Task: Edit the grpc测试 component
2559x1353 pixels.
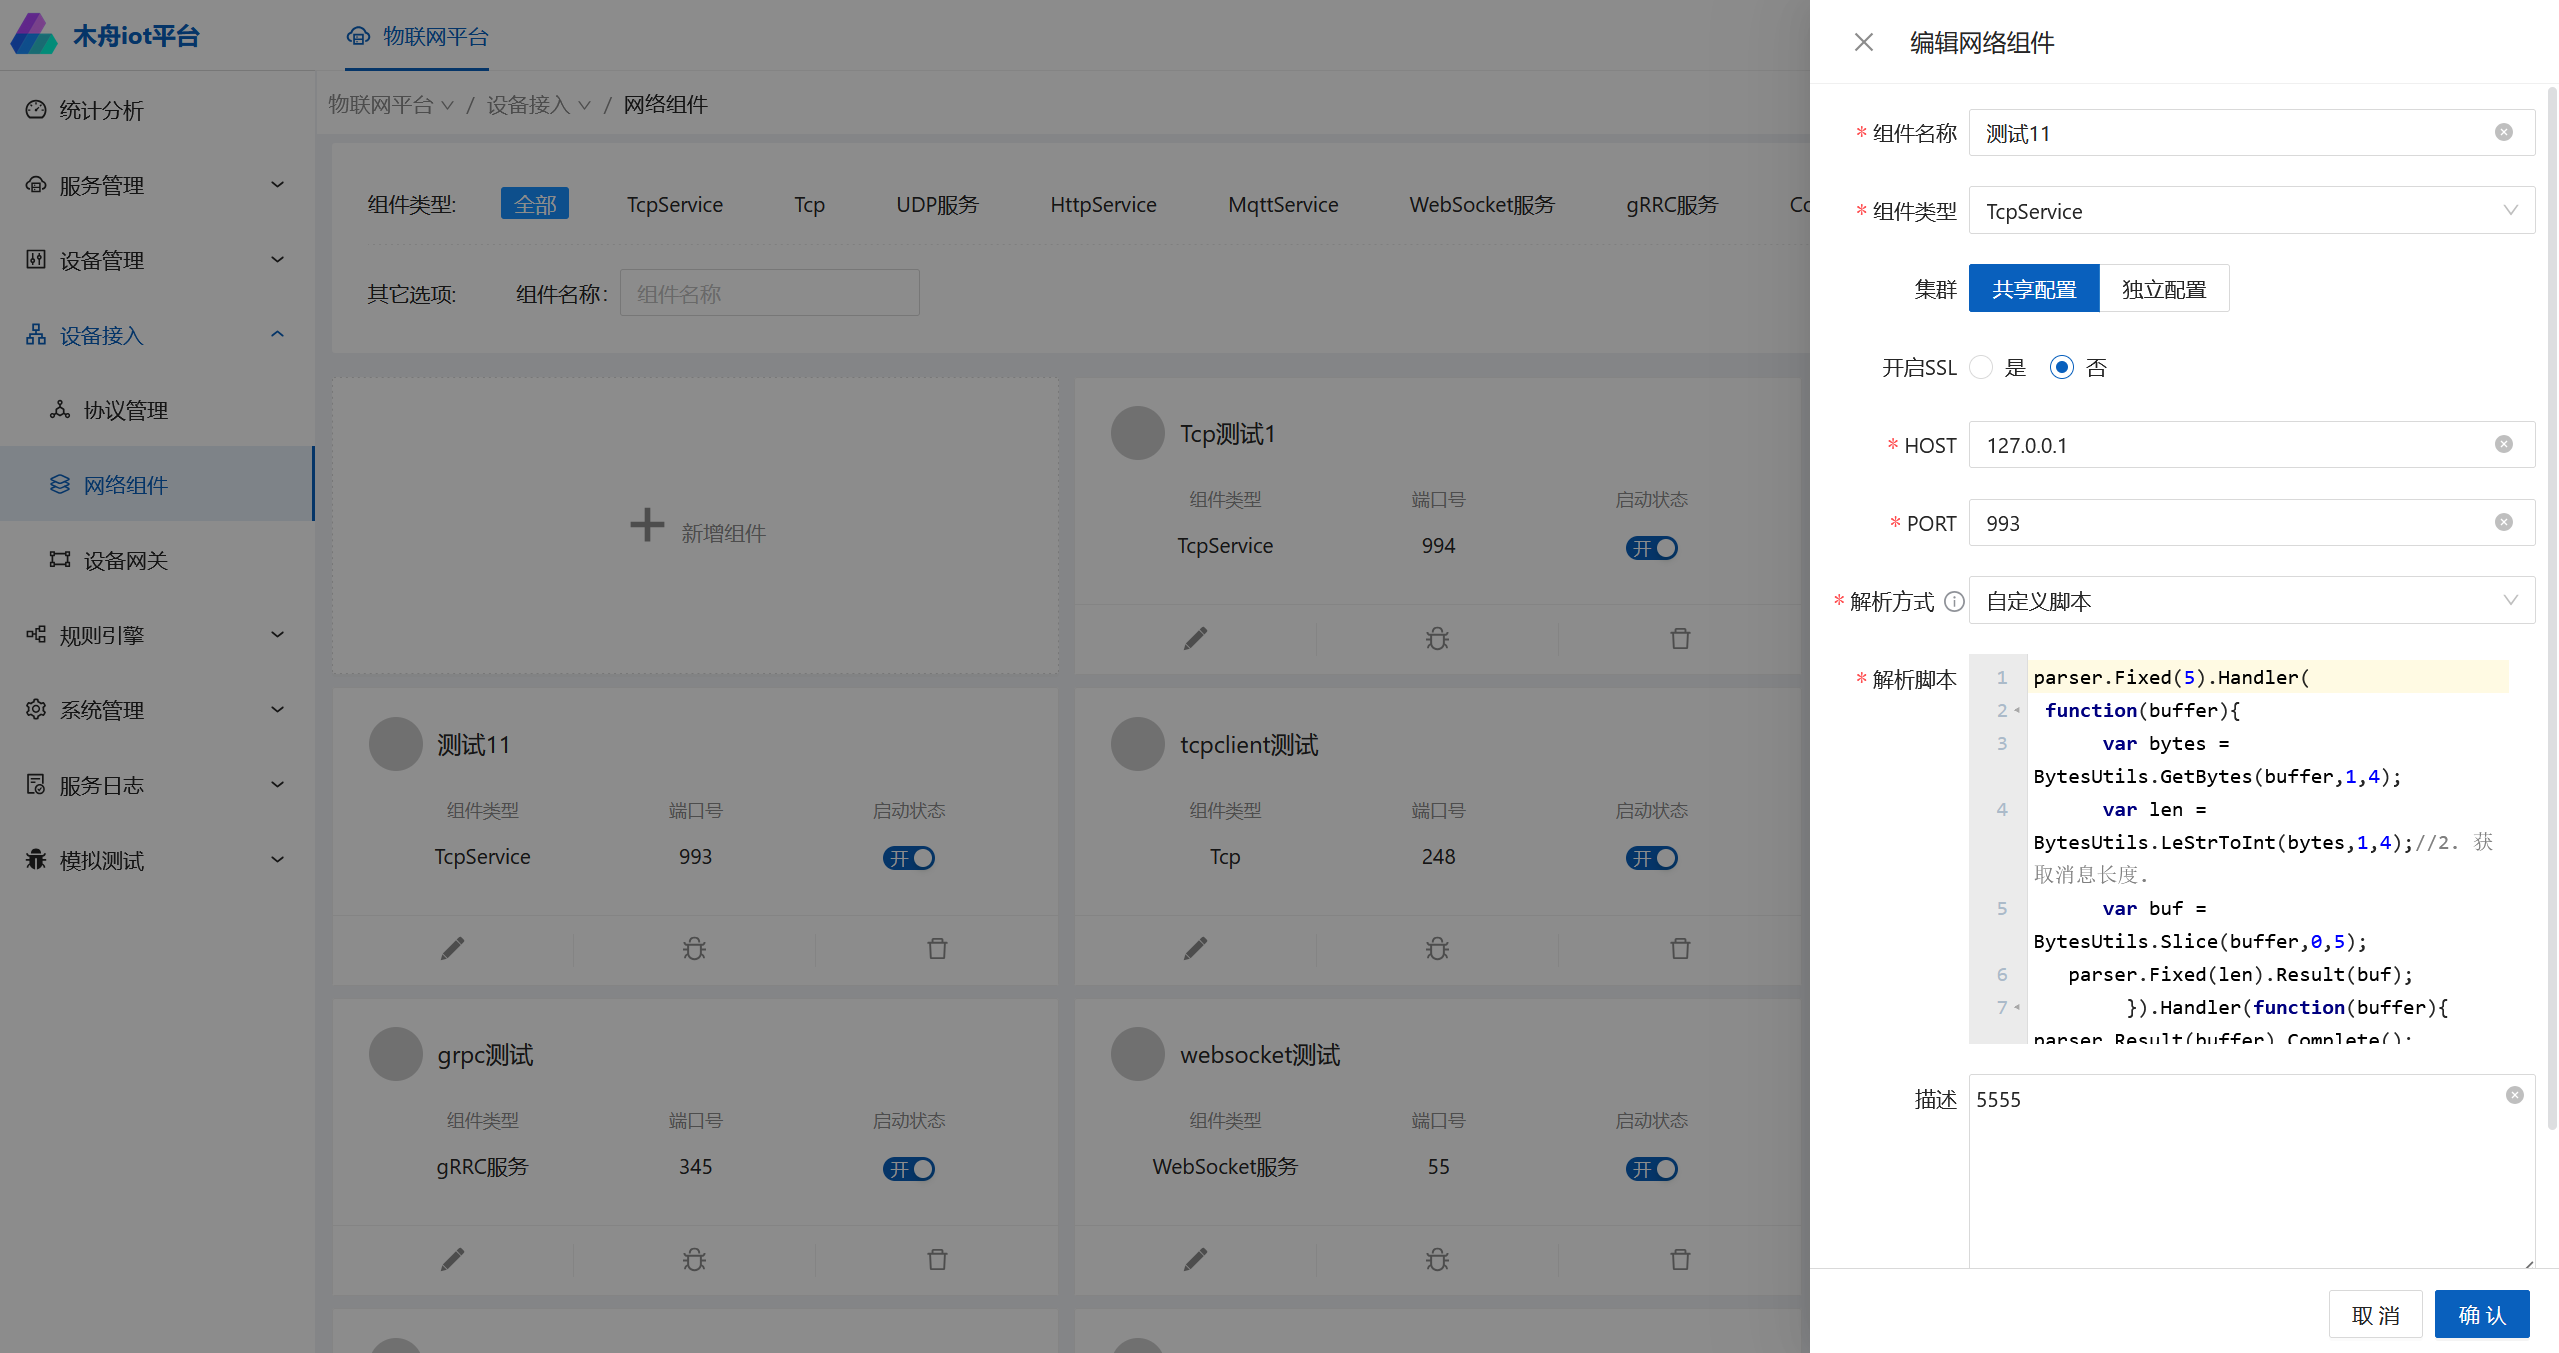Action: [452, 1259]
